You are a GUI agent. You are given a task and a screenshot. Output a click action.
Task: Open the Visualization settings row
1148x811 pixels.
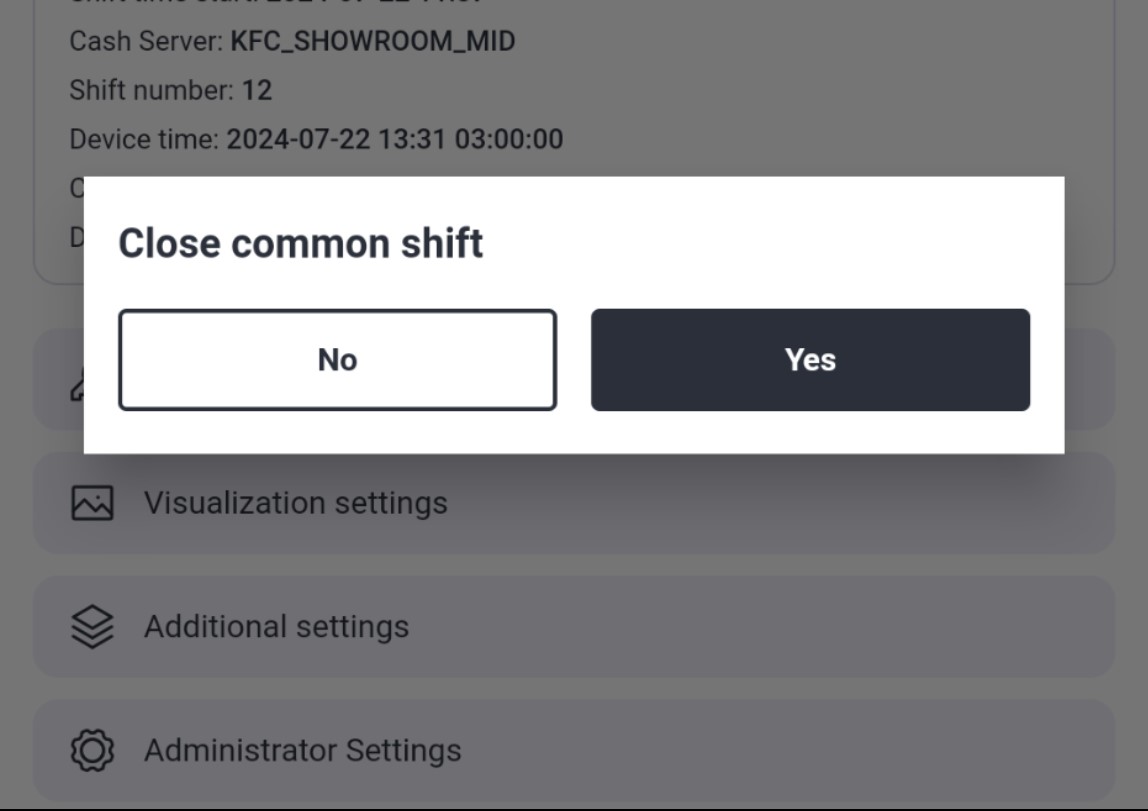[574, 503]
